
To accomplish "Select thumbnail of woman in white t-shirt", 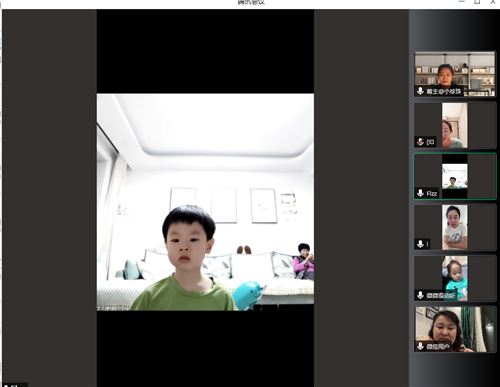I will (x=455, y=227).
